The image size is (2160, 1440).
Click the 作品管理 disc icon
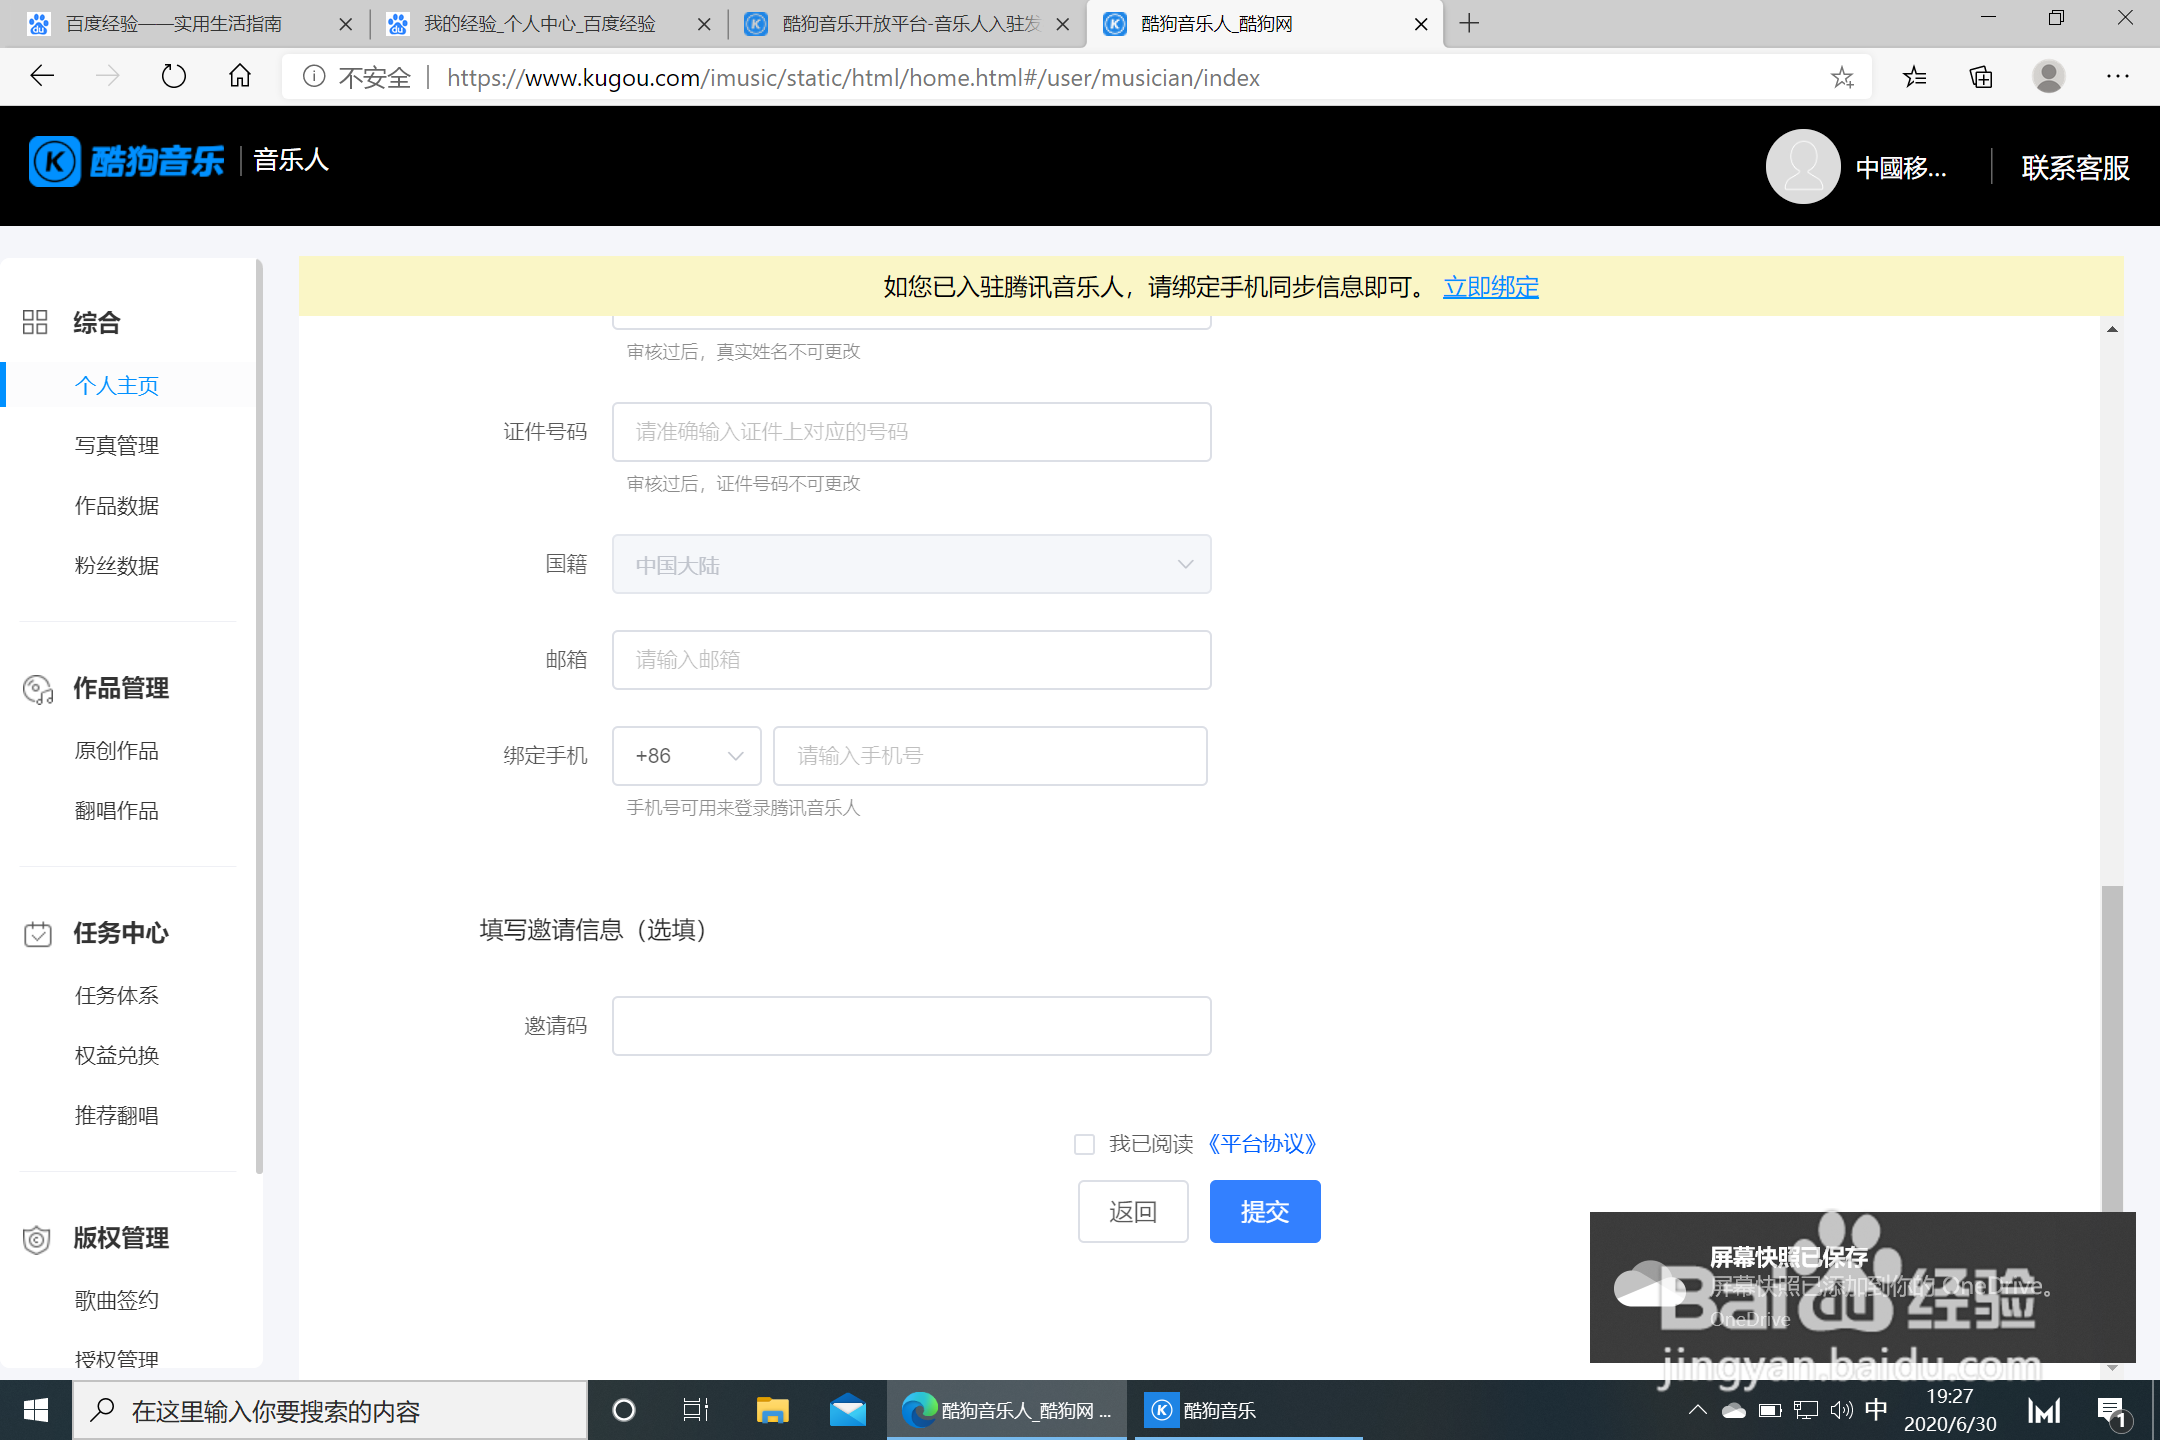coord(37,689)
